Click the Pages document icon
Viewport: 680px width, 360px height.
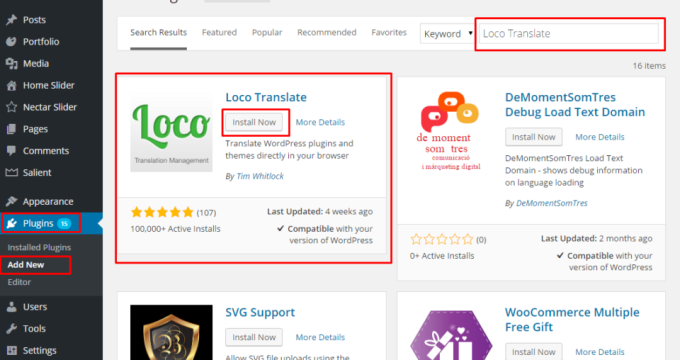12,129
